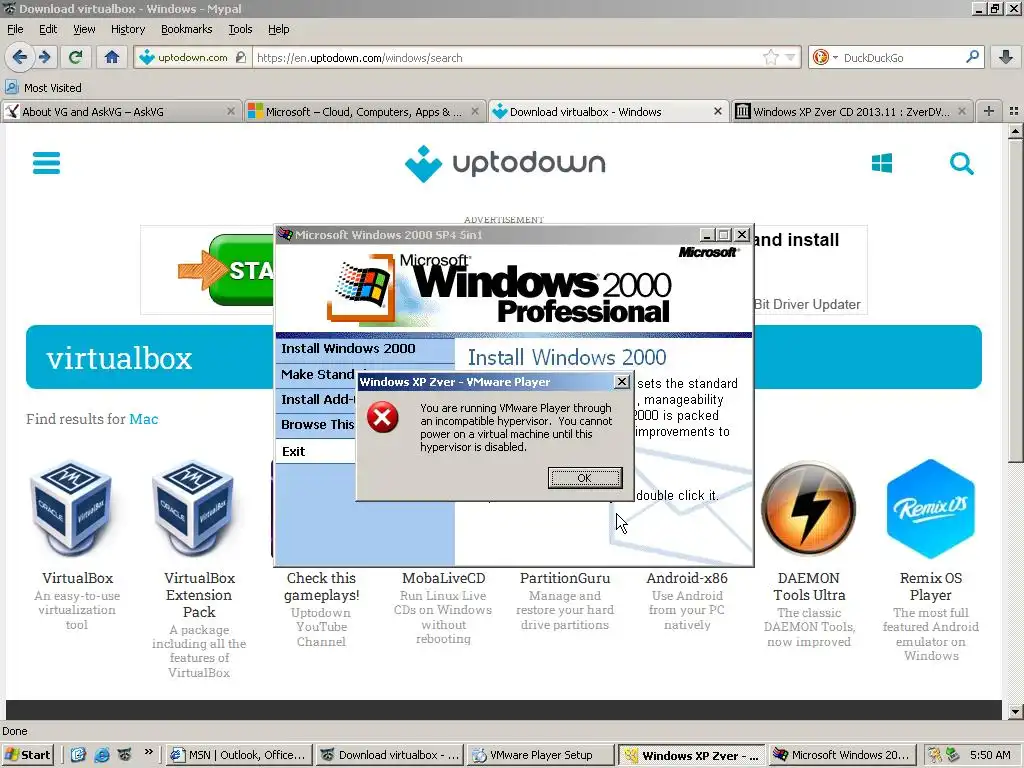Open the downloads arrow button
This screenshot has width=1024, height=768.
(1006, 57)
